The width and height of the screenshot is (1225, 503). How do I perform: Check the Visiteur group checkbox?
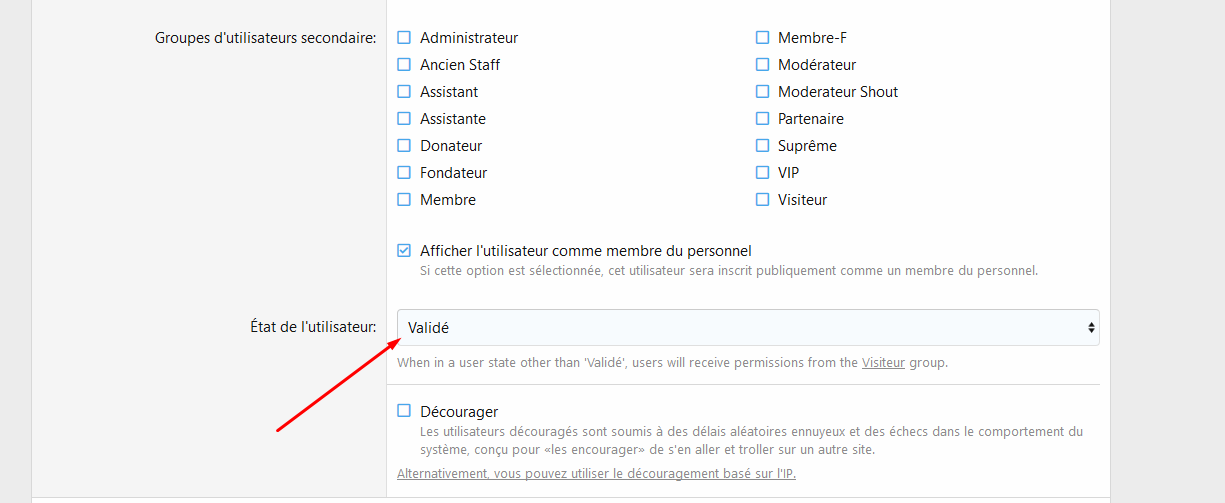coord(762,200)
